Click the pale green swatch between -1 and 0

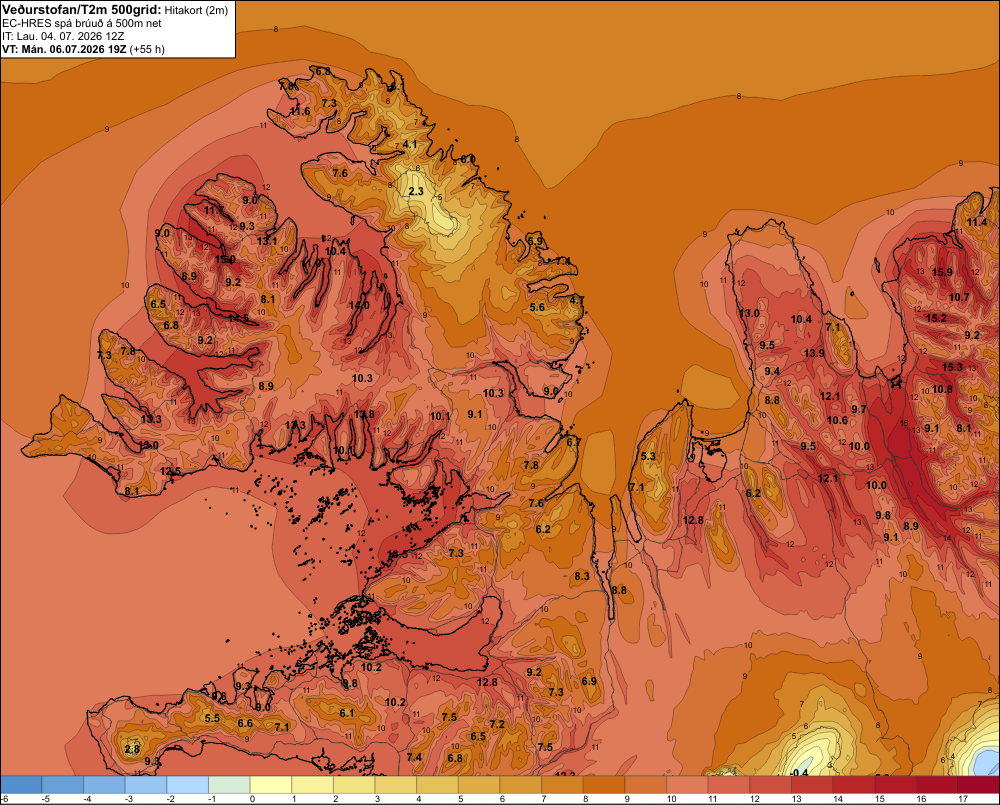pos(229,785)
